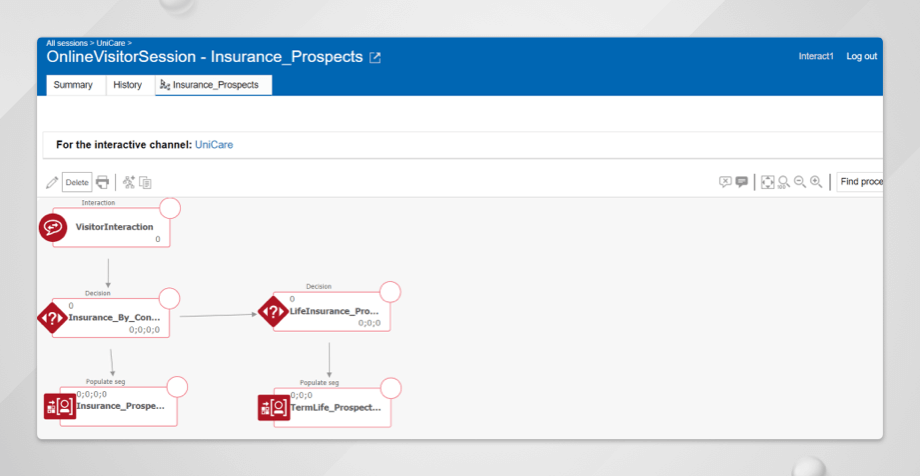Click the status circle on VisitorInteraction box
Viewport: 920px width, 476px height.
click(x=170, y=208)
